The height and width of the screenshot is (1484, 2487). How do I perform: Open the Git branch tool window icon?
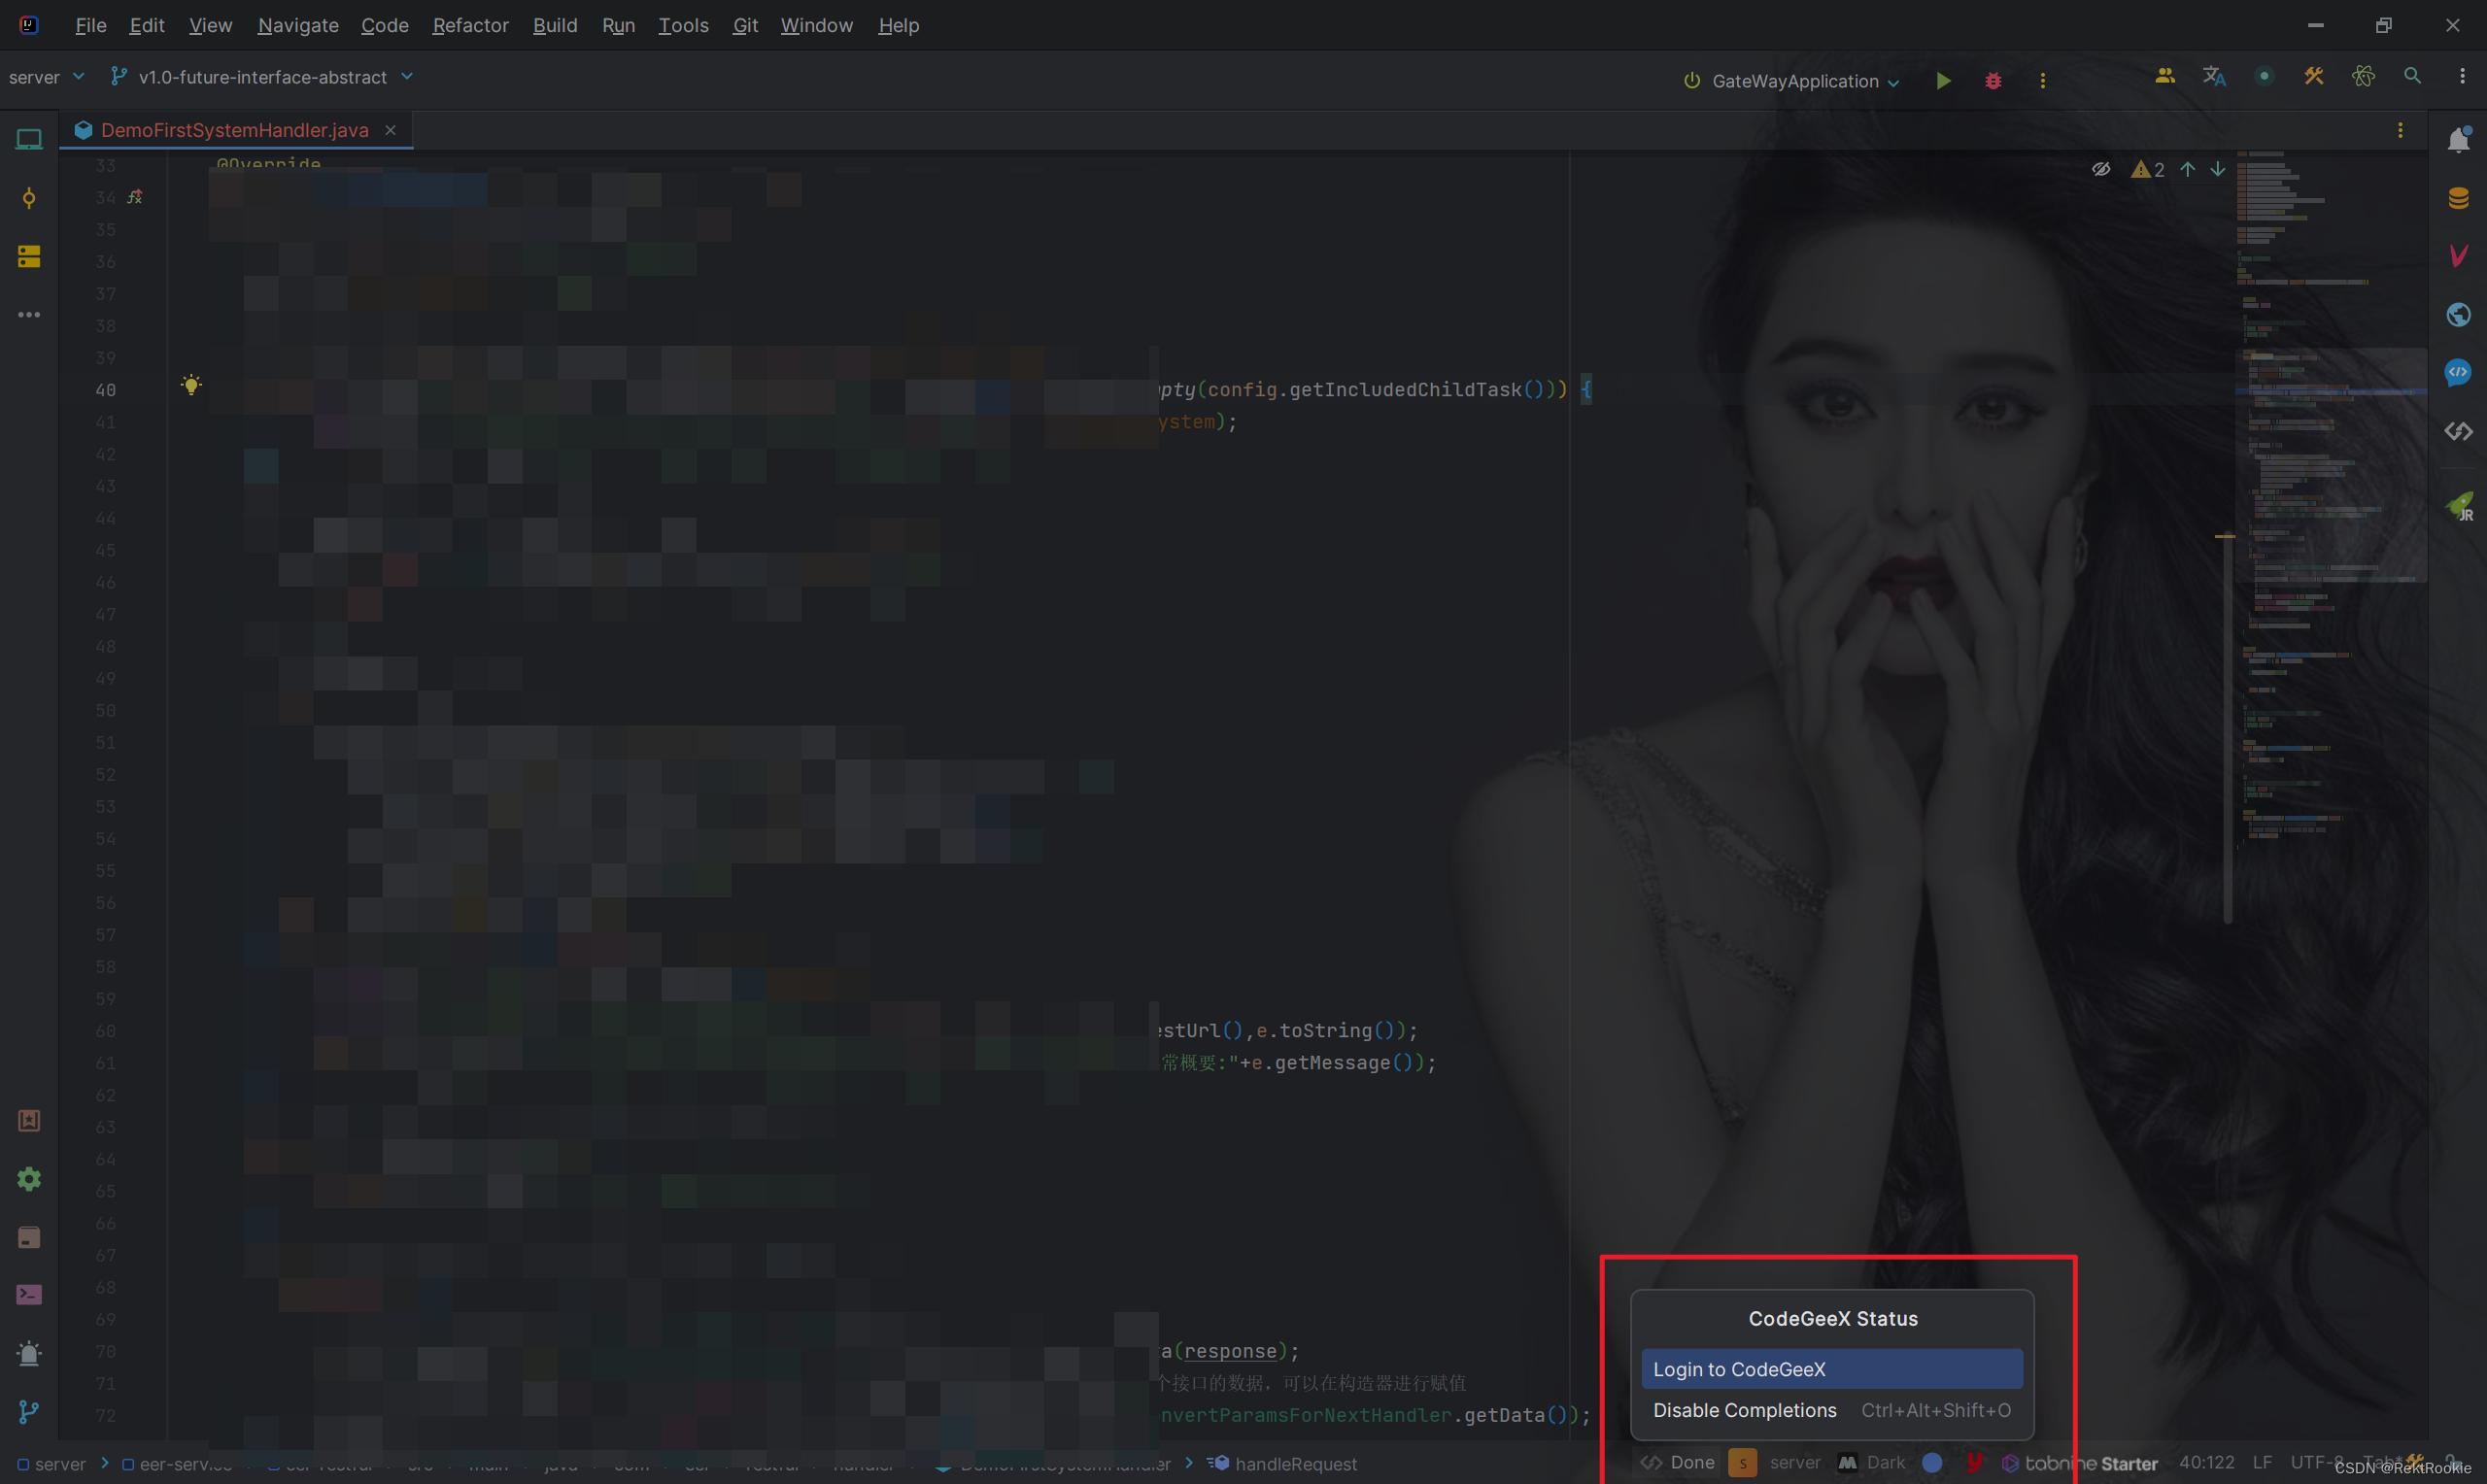[29, 1411]
